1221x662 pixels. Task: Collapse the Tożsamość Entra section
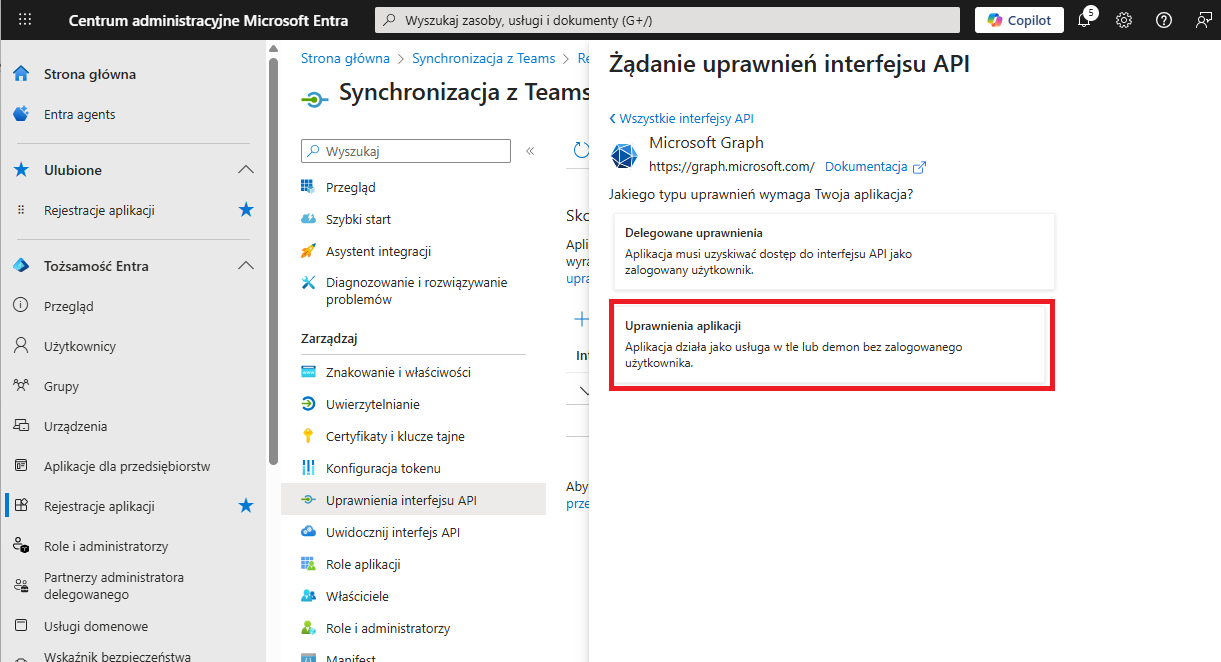pos(246,266)
